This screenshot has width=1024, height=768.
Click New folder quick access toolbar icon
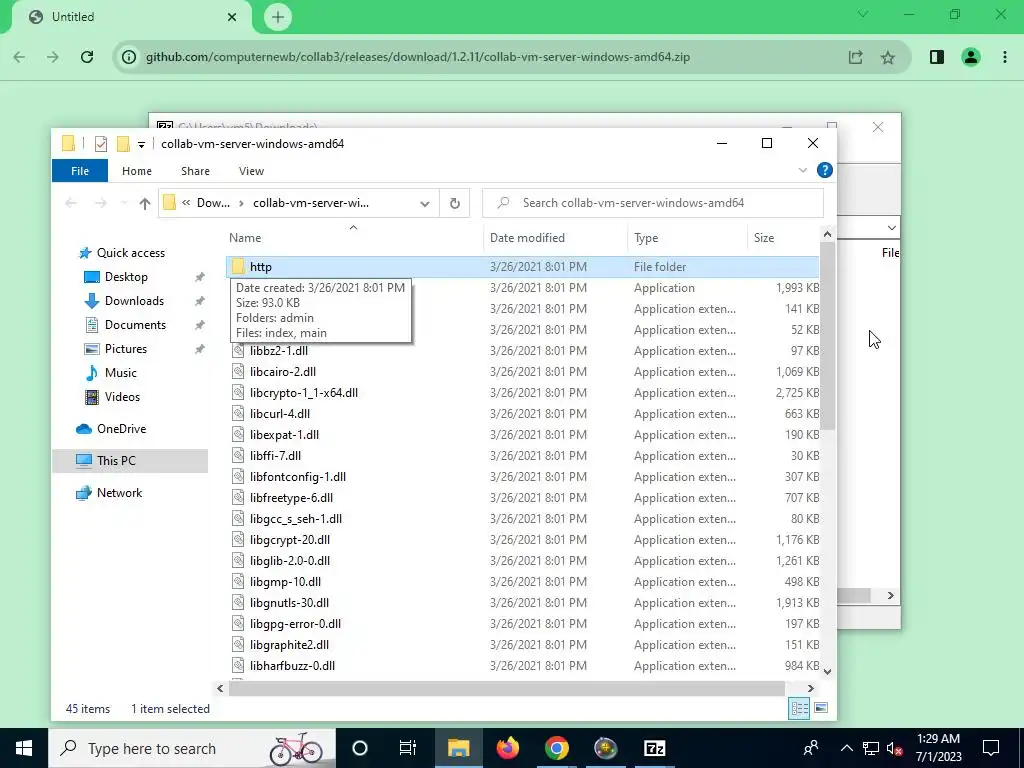[123, 144]
